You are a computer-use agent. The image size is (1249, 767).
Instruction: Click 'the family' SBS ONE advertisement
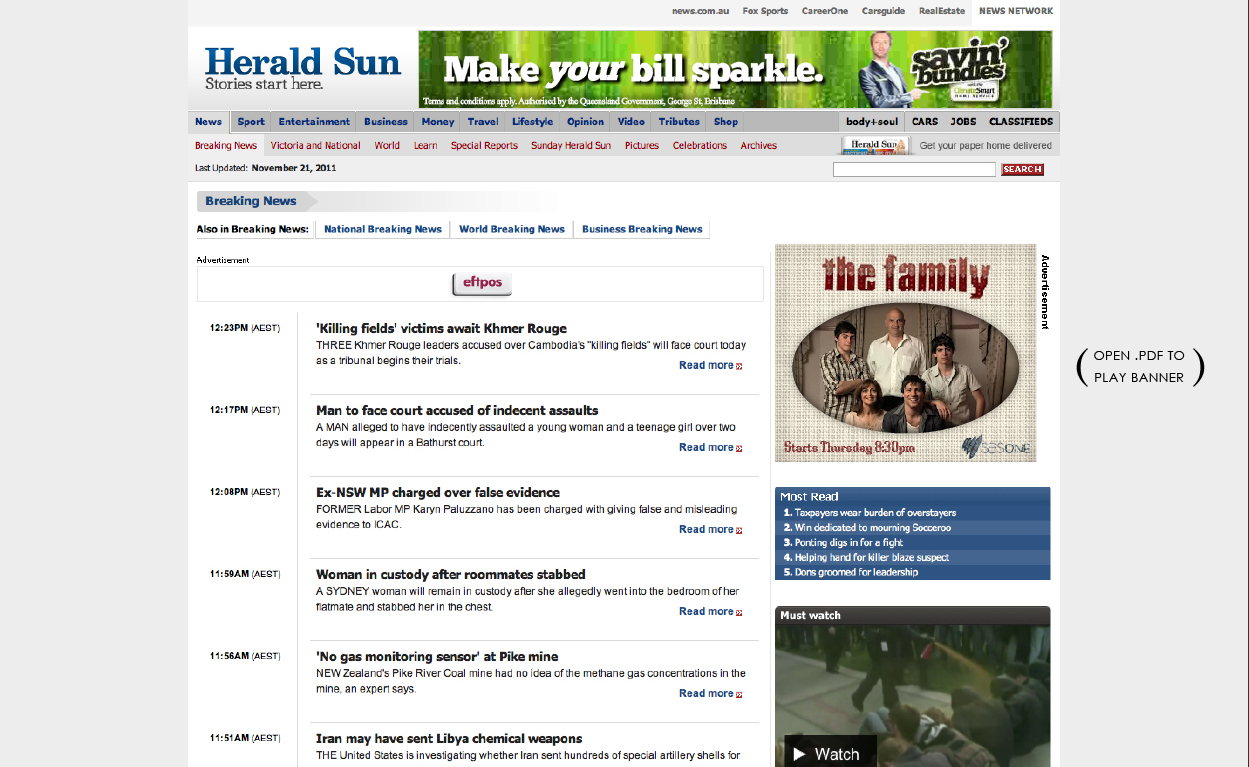click(905, 353)
